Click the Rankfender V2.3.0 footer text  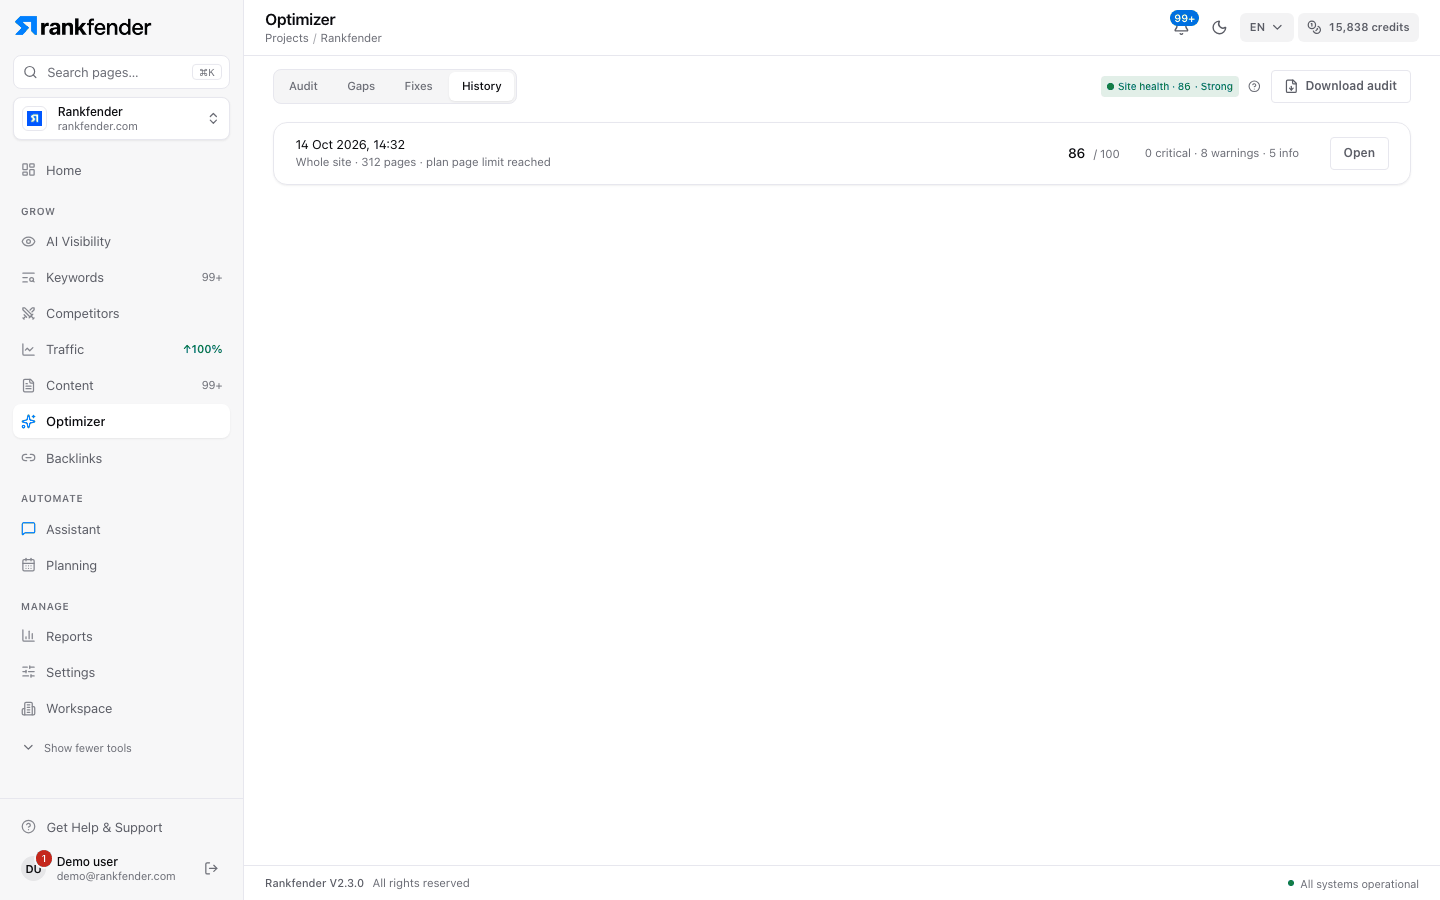coord(314,883)
